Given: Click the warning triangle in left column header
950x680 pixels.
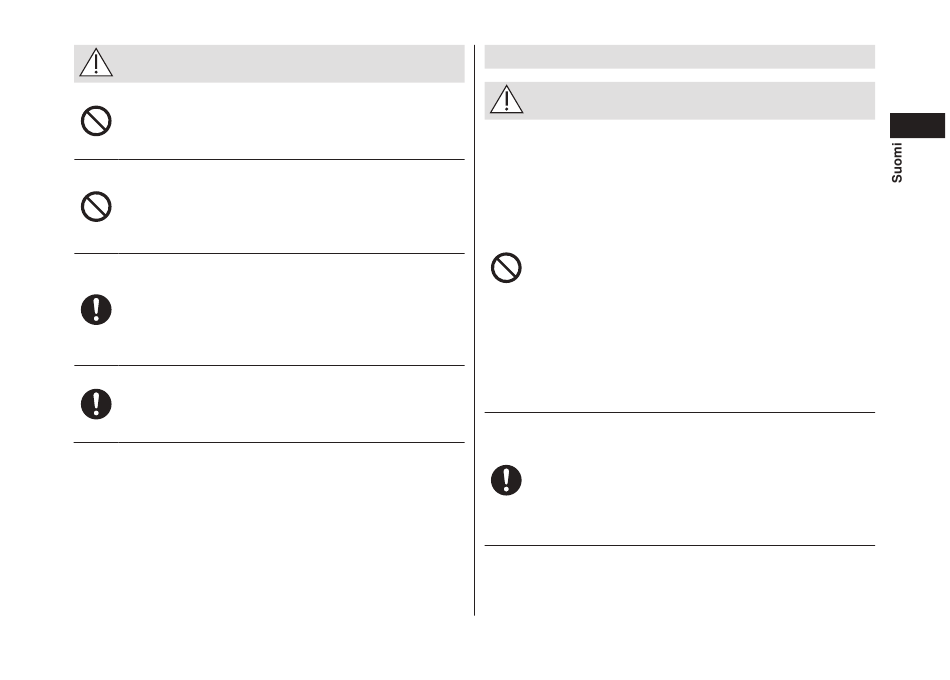Looking at the screenshot, I should (96, 62).
